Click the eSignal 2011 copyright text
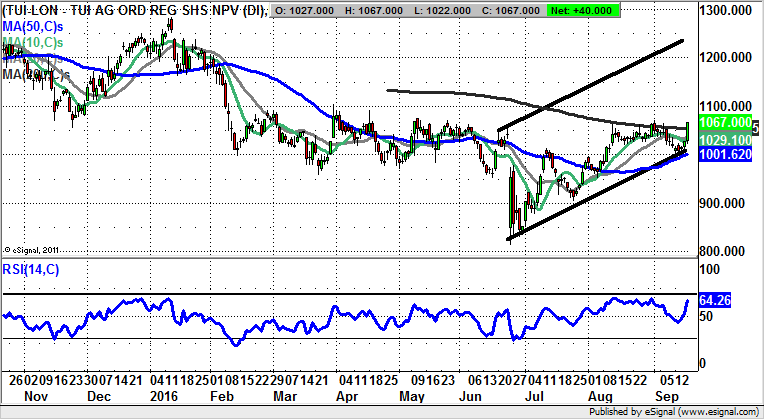764x419 pixels. pyautogui.click(x=34, y=249)
